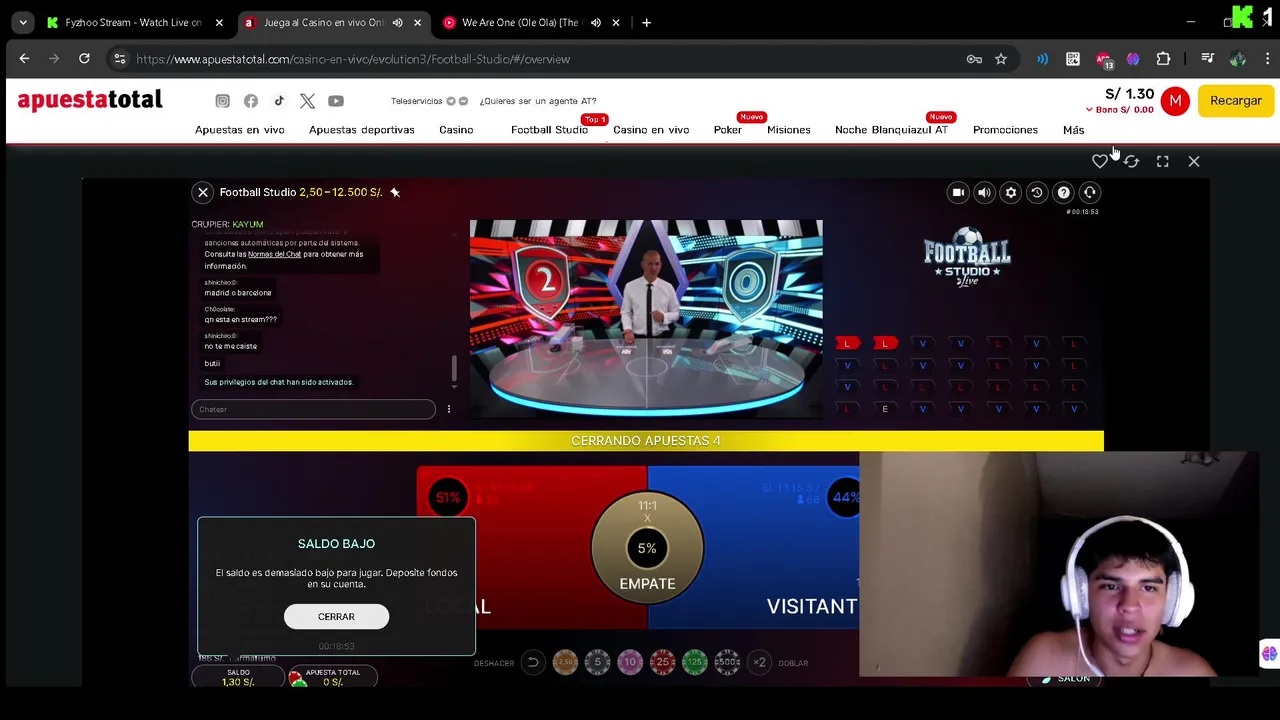Open Misiones menu item
Image resolution: width=1280 pixels, height=720 pixels.
pos(789,130)
